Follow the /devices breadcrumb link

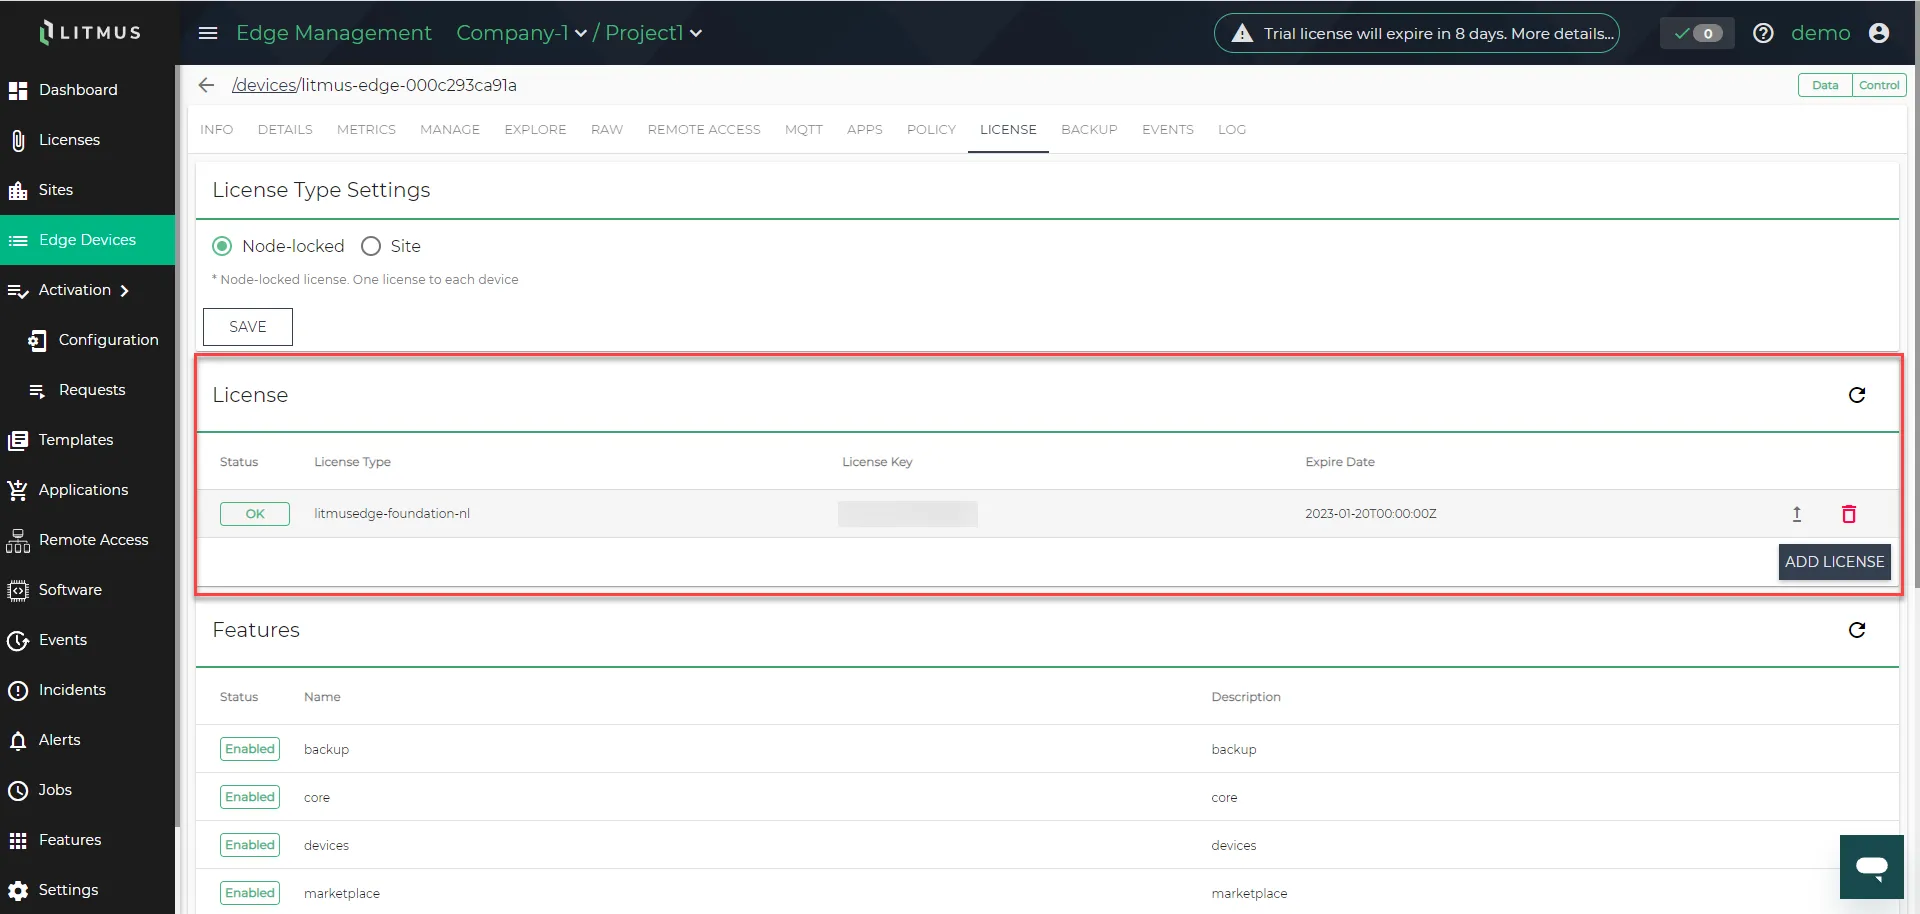click(264, 85)
